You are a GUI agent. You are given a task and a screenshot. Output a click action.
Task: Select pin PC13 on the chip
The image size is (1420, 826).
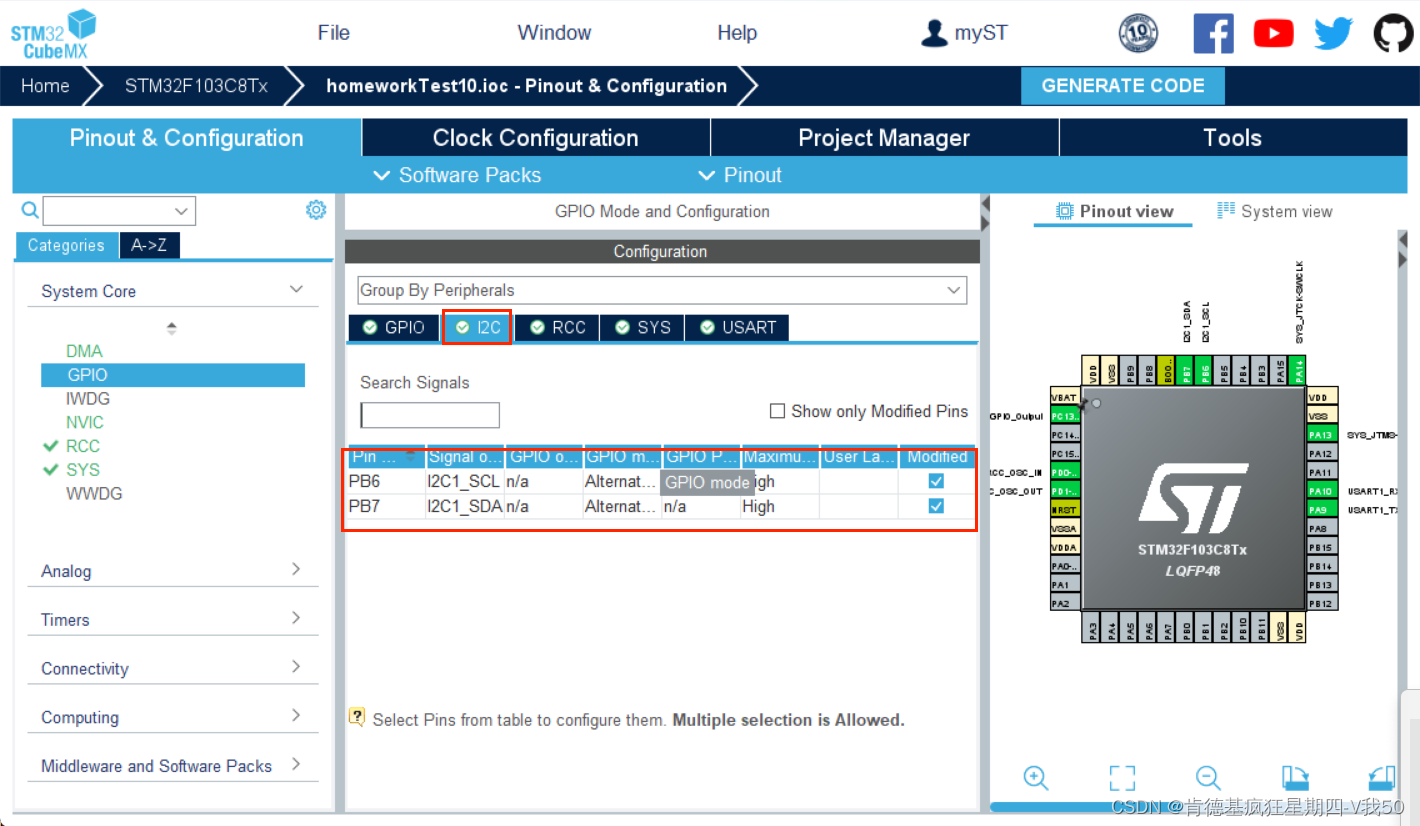point(1065,415)
